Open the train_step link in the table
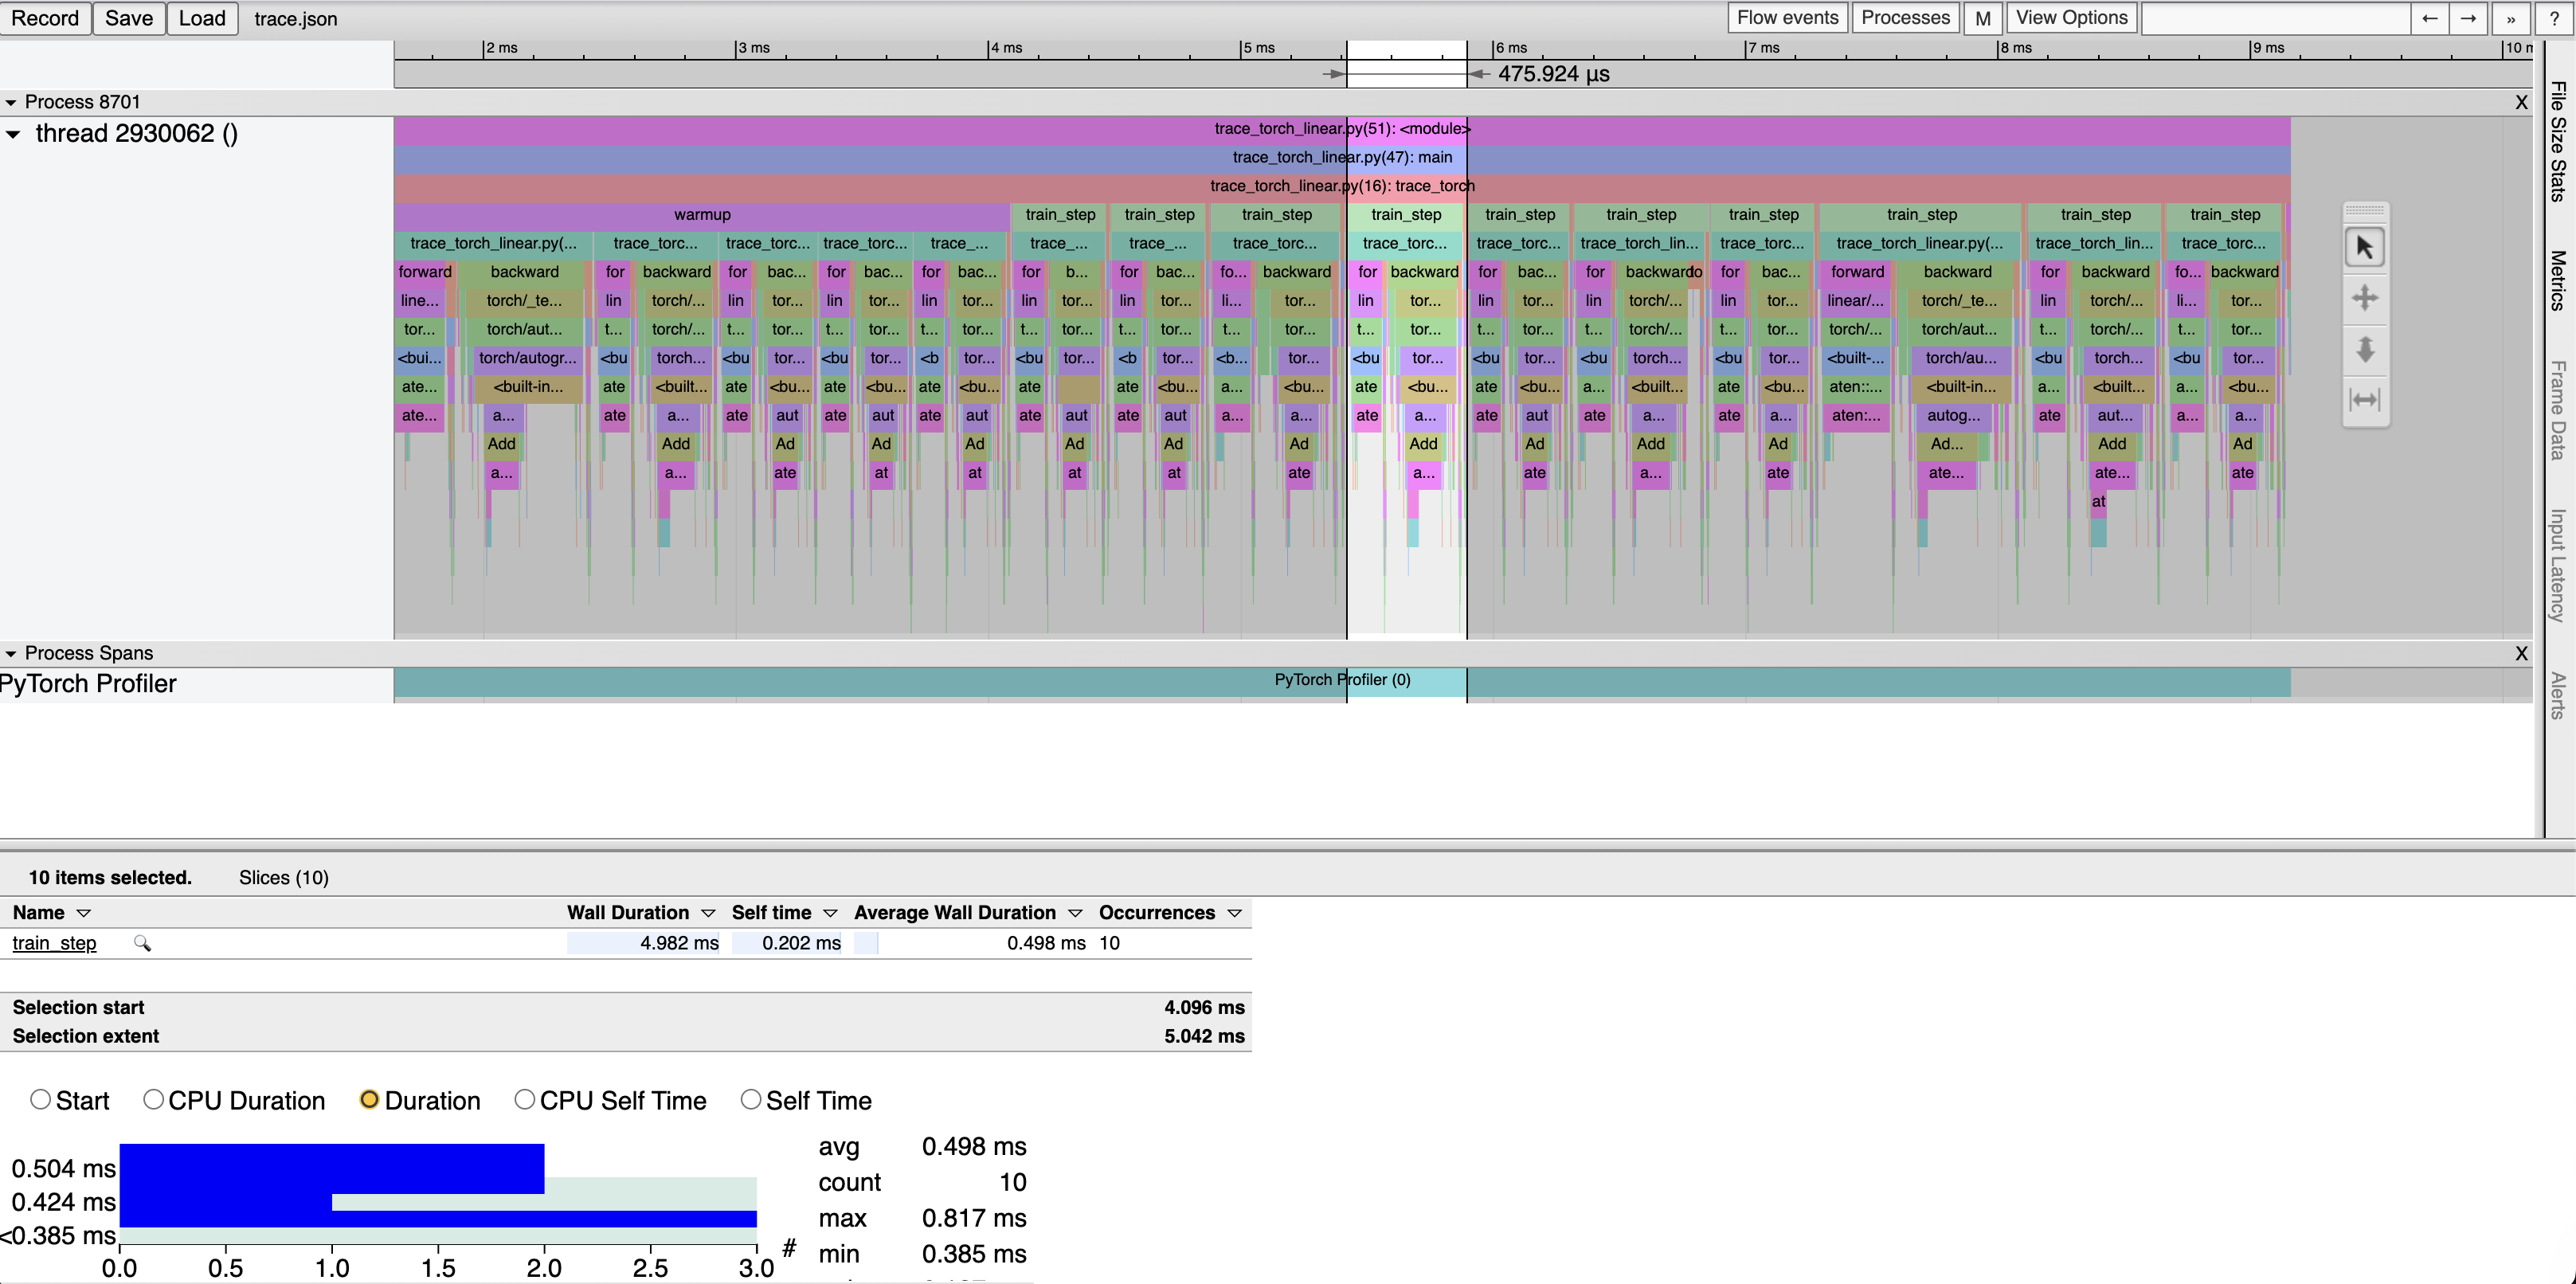The width and height of the screenshot is (2576, 1284). pyautogui.click(x=54, y=943)
